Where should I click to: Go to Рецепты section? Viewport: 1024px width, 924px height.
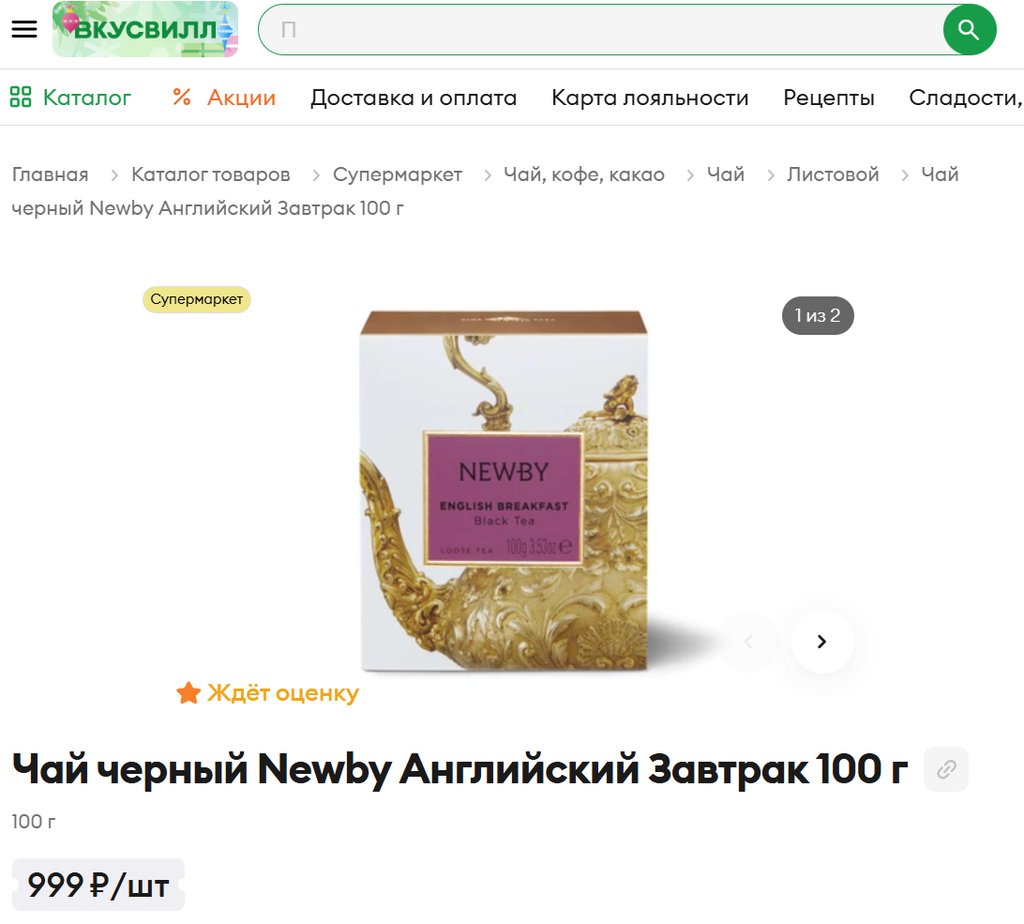coord(829,97)
